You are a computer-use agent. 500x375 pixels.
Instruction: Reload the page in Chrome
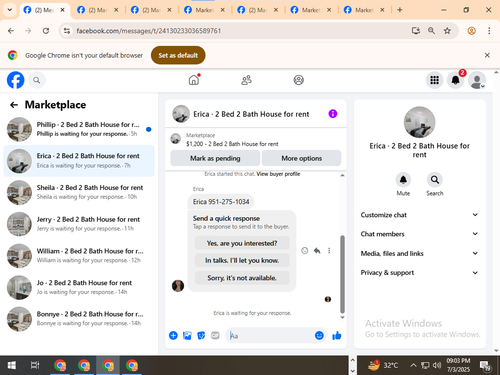coord(46,31)
